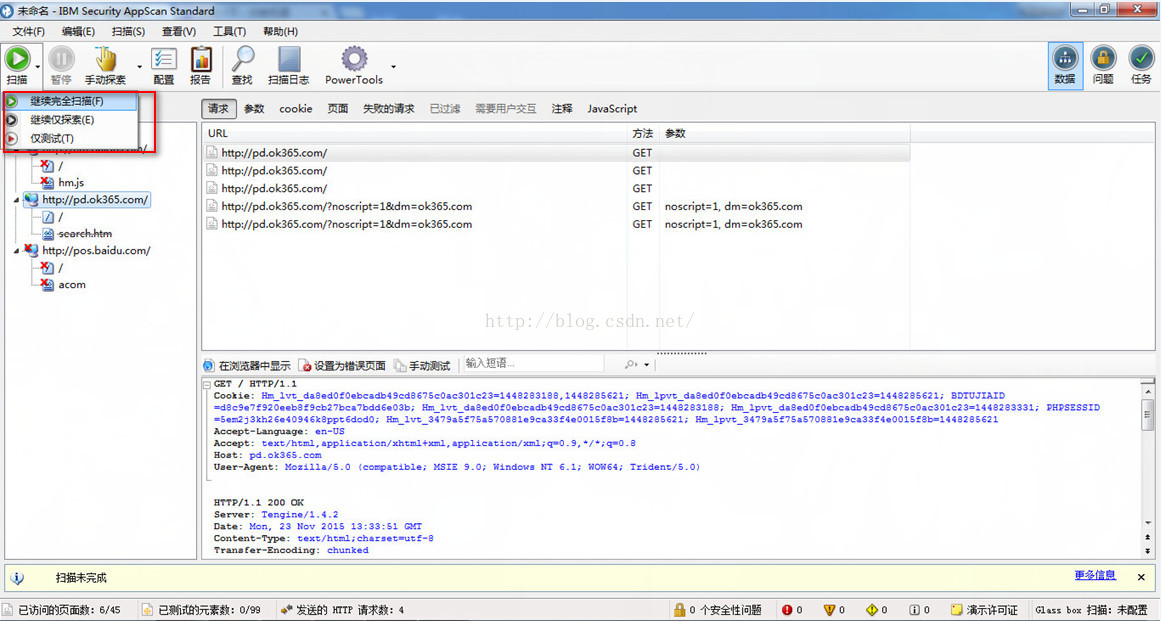Open the 编辑(E) menu
The width and height of the screenshot is (1161, 621).
point(78,31)
